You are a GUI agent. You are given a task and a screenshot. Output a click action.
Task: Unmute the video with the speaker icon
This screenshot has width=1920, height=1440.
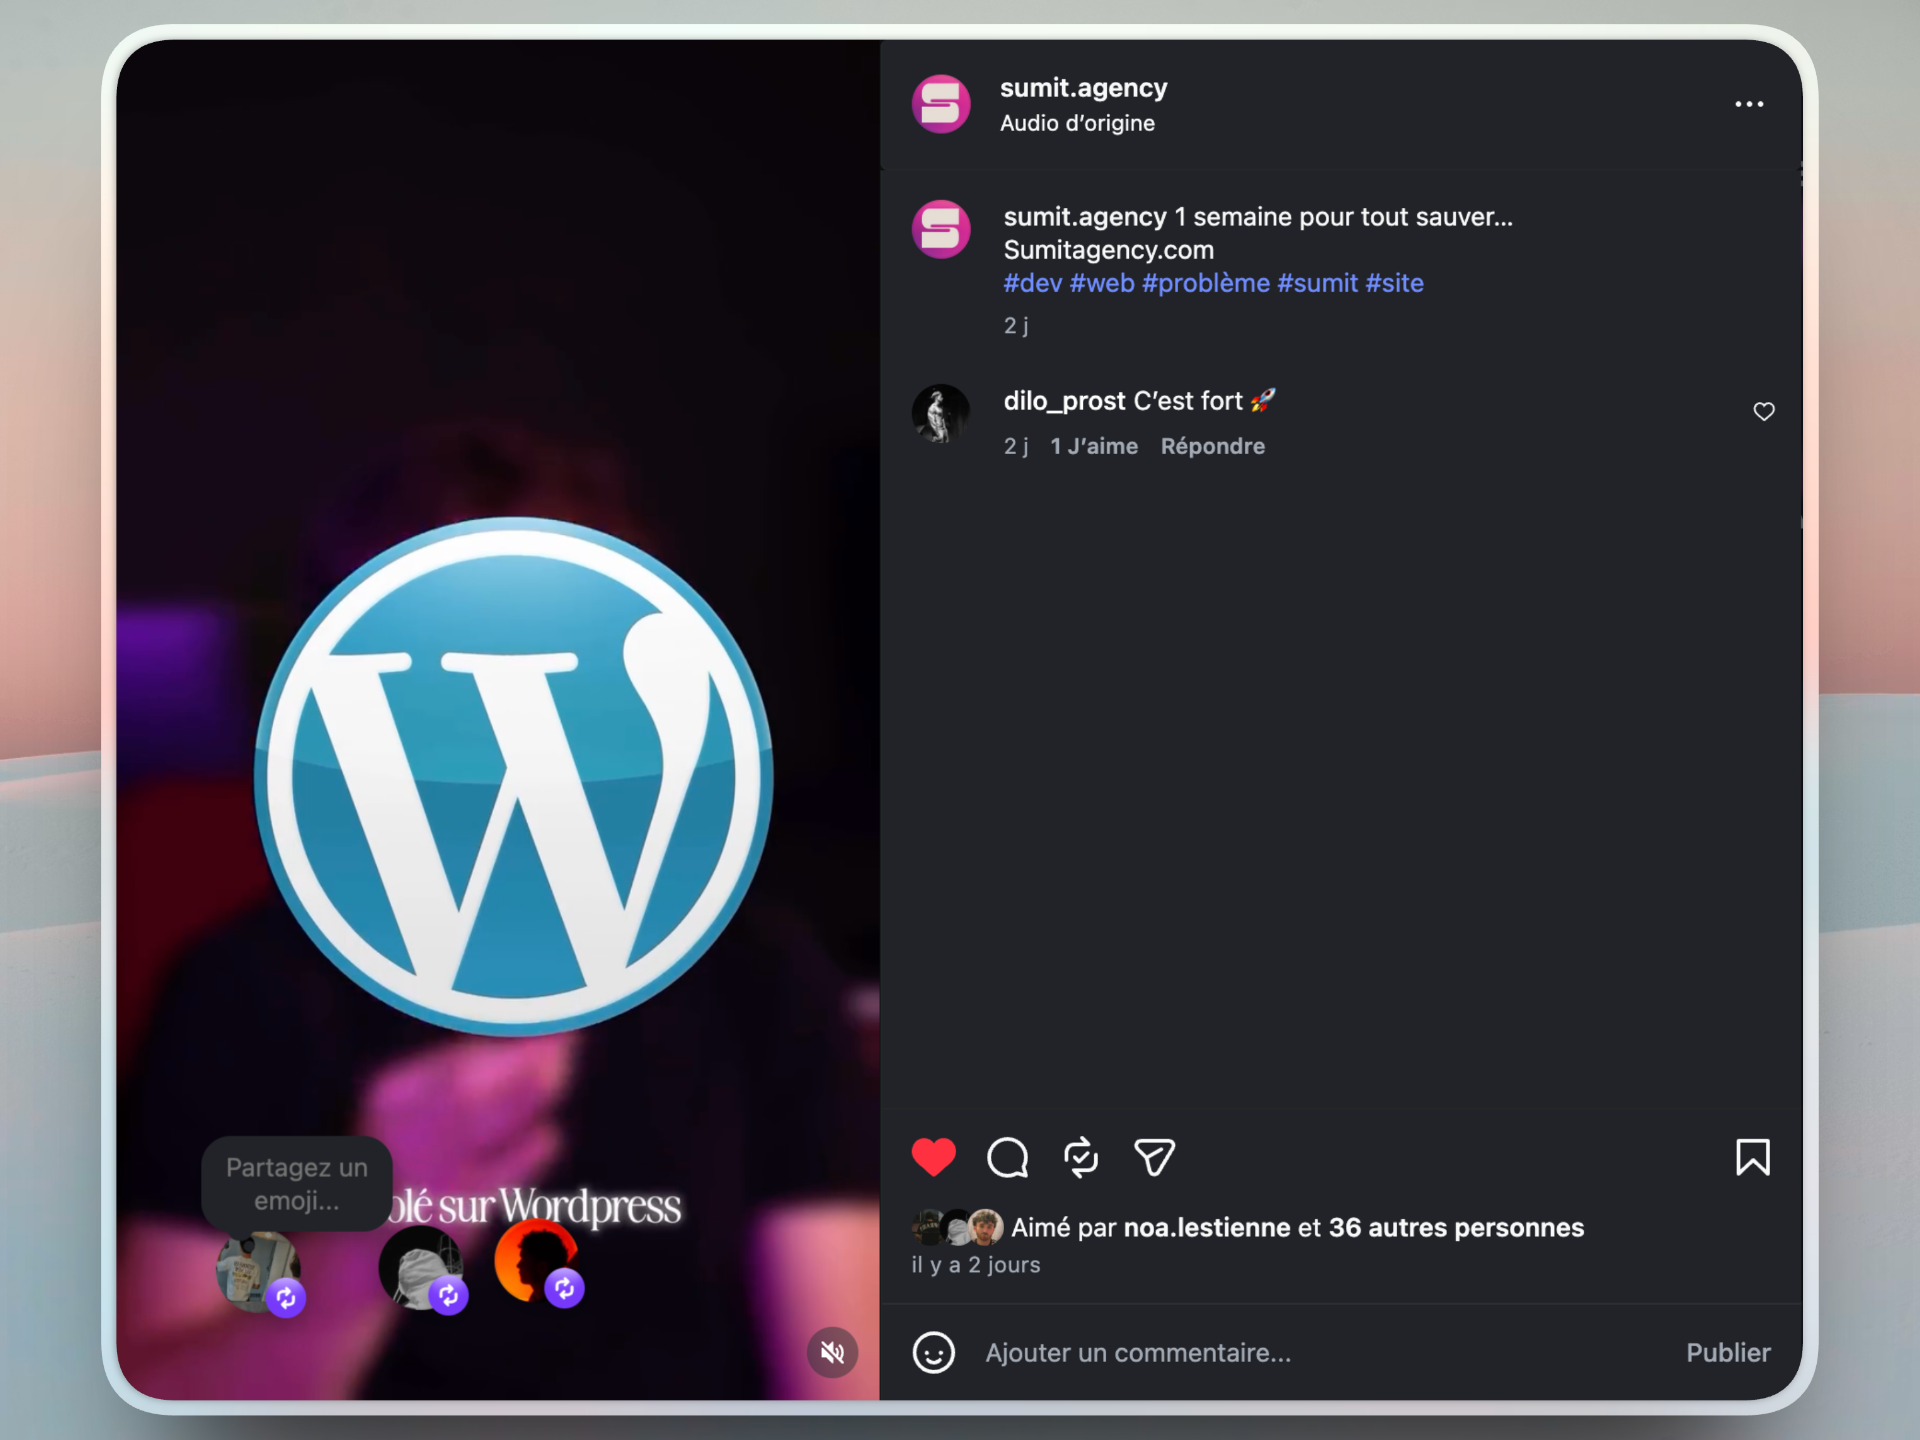point(832,1352)
